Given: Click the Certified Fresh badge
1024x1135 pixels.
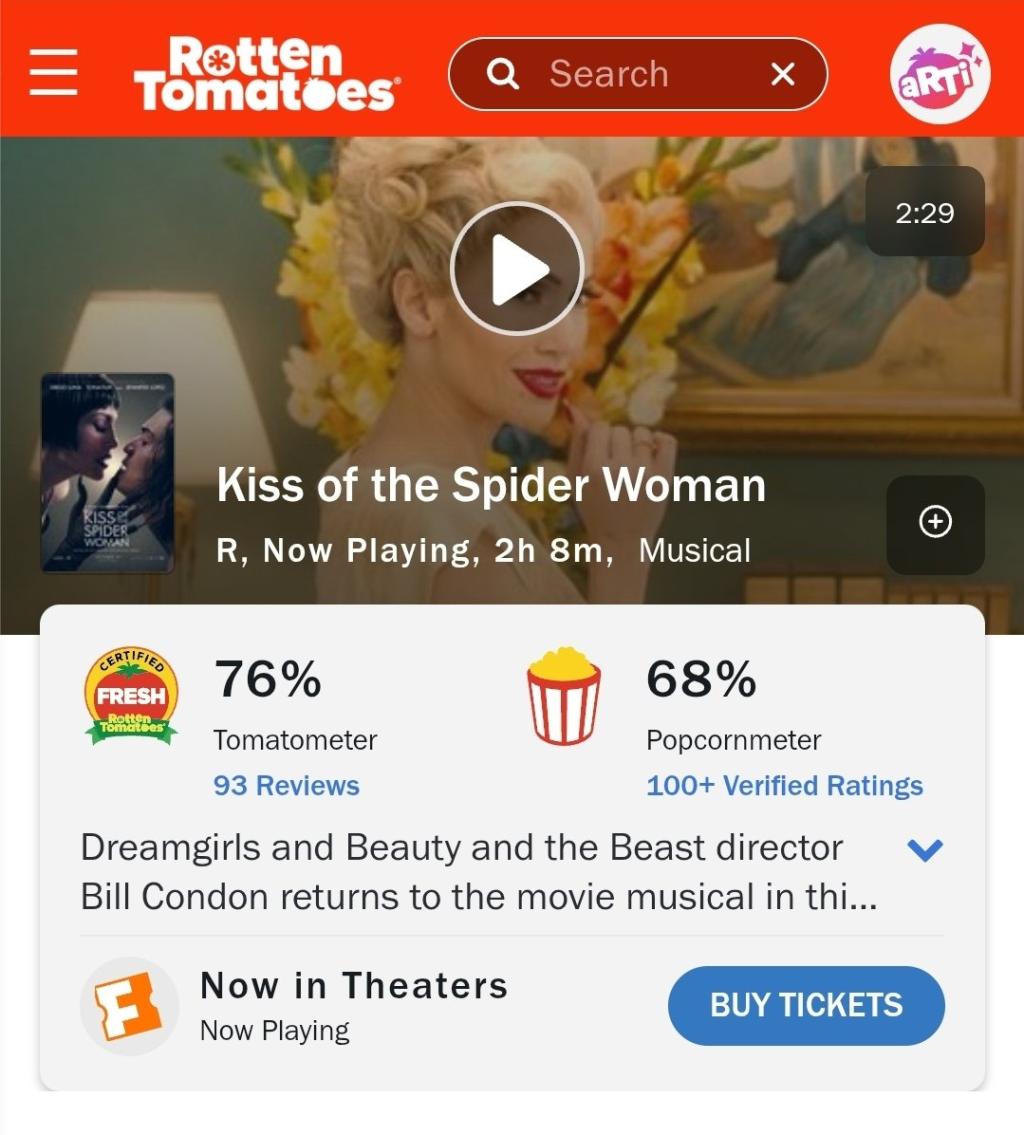Looking at the screenshot, I should [x=131, y=696].
